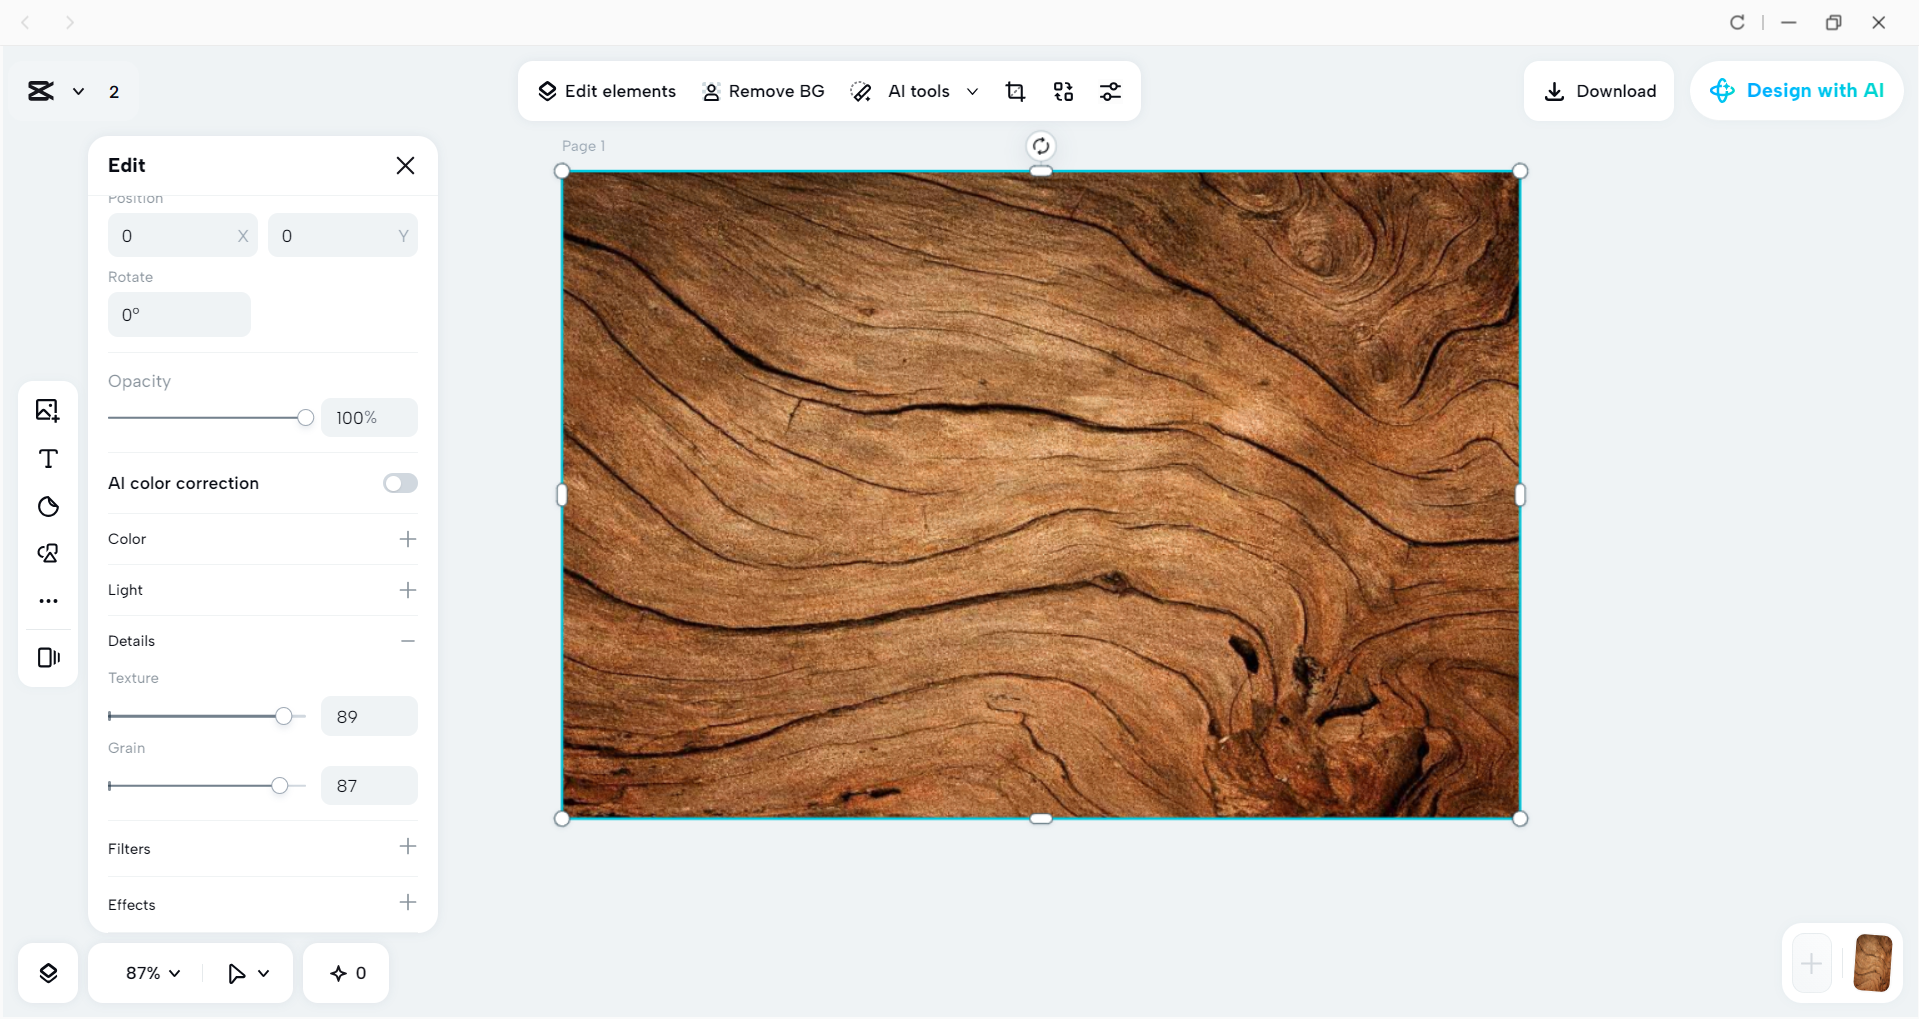Image resolution: width=1919 pixels, height=1019 pixels.
Task: Click the replace image icon in toolbar
Action: pyautogui.click(x=1063, y=92)
